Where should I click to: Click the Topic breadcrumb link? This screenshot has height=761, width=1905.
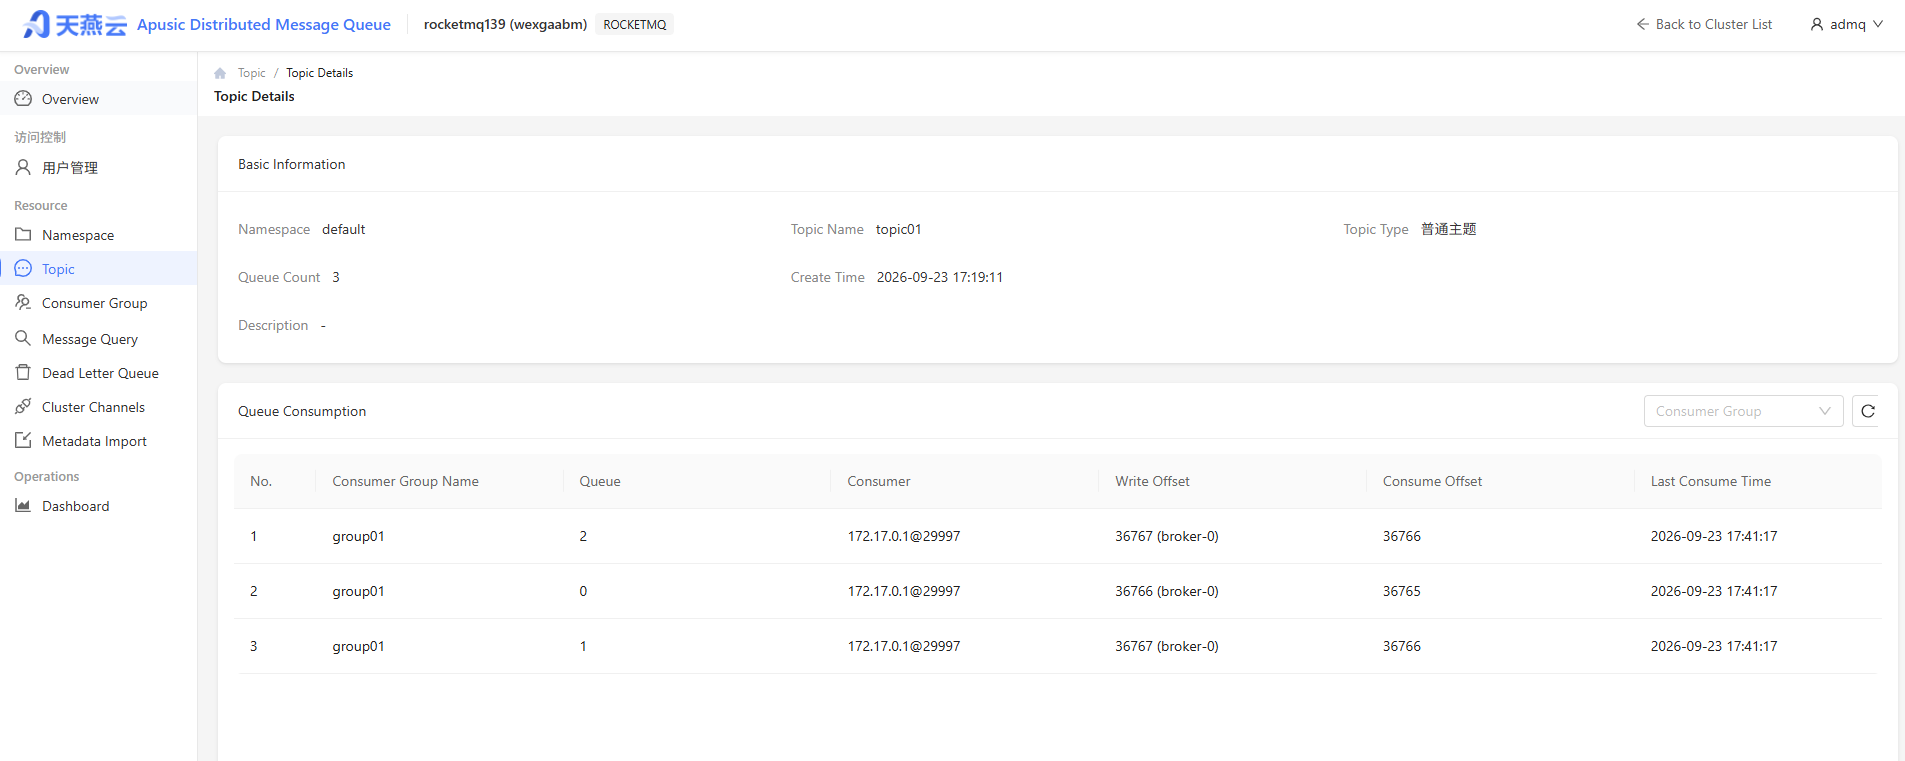click(252, 73)
